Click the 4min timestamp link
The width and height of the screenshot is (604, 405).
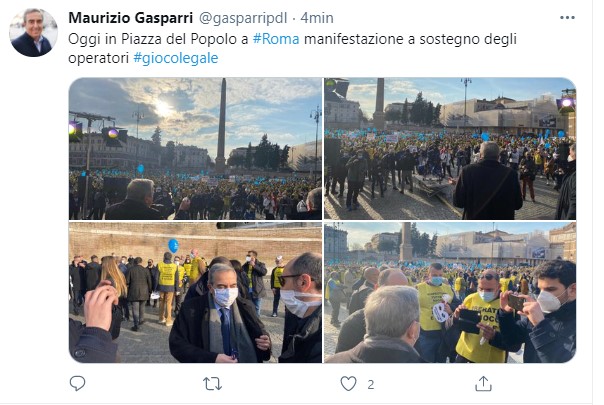click(x=317, y=18)
